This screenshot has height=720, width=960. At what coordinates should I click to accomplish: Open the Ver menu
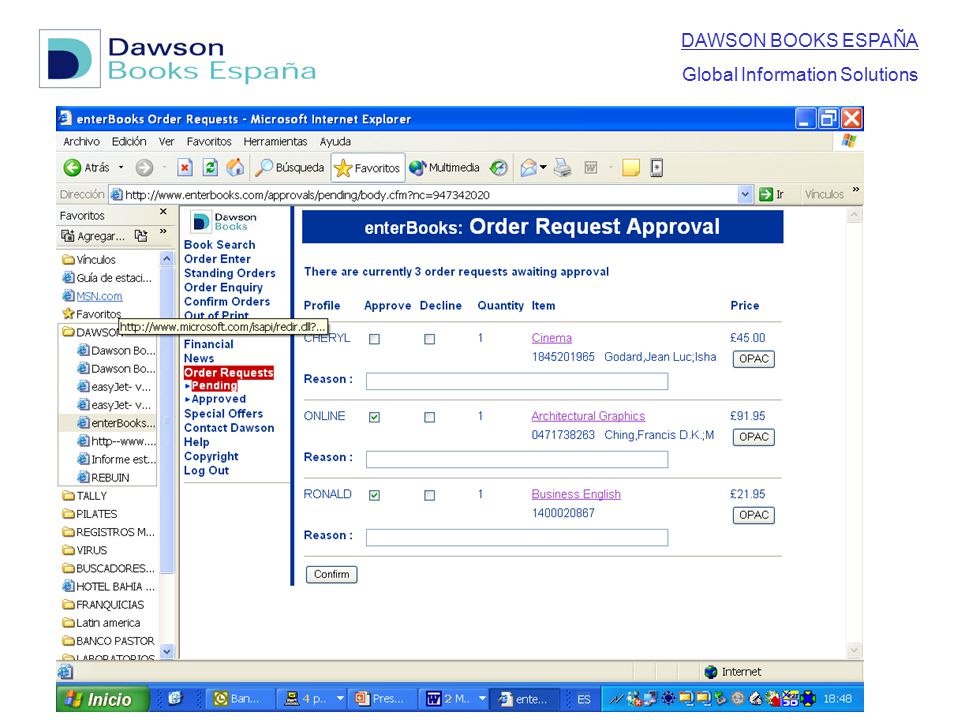(167, 141)
